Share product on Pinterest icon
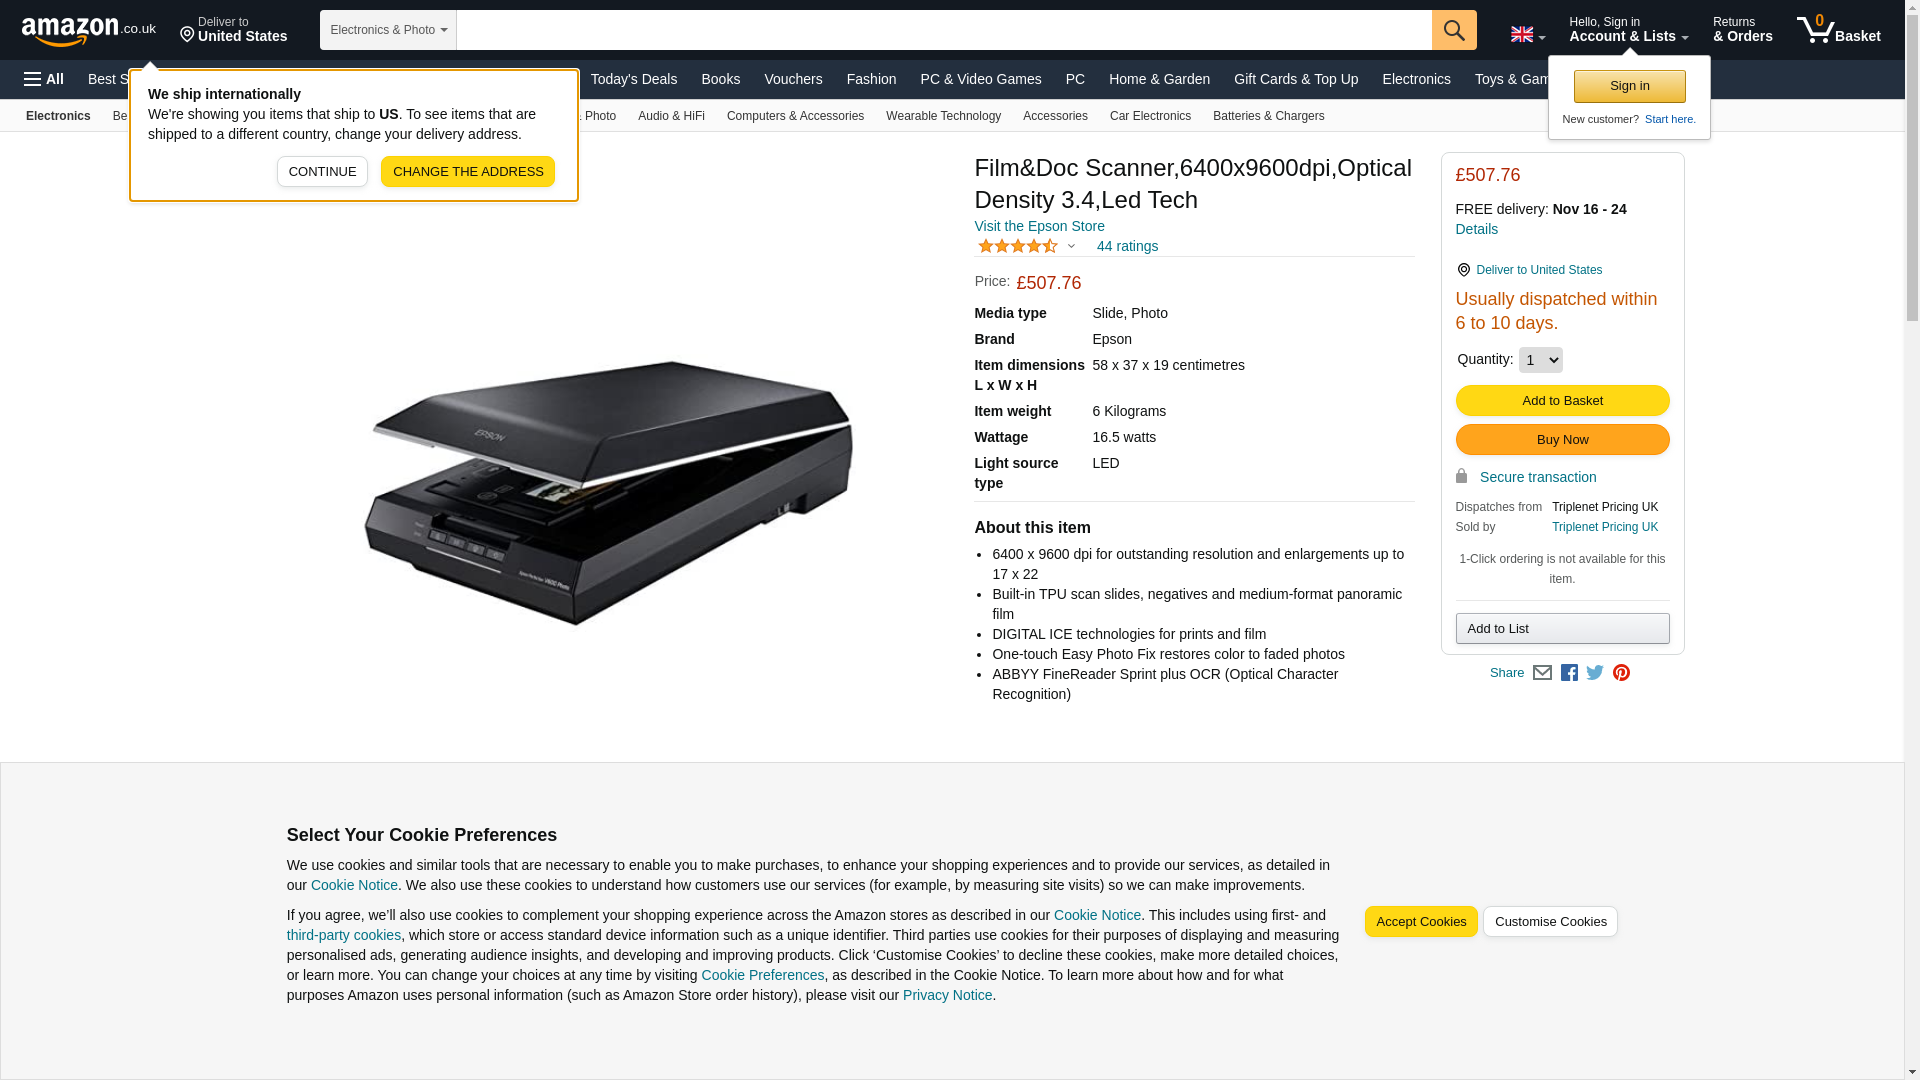The width and height of the screenshot is (1920, 1080). coord(1621,673)
